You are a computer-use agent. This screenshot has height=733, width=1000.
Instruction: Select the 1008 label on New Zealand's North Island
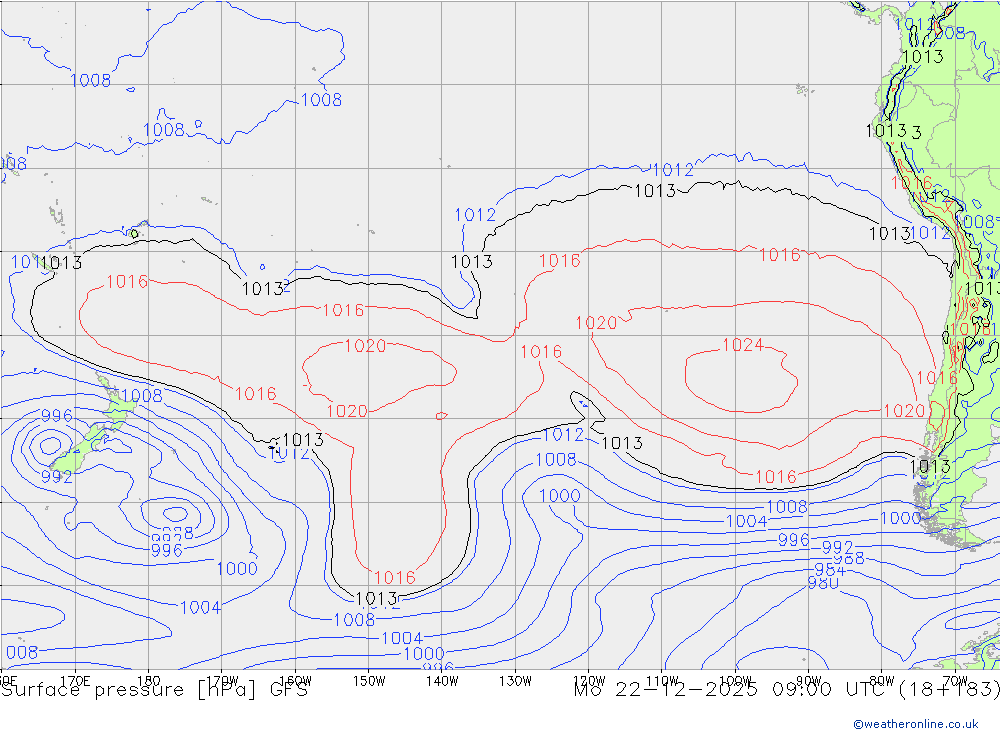click(x=142, y=396)
